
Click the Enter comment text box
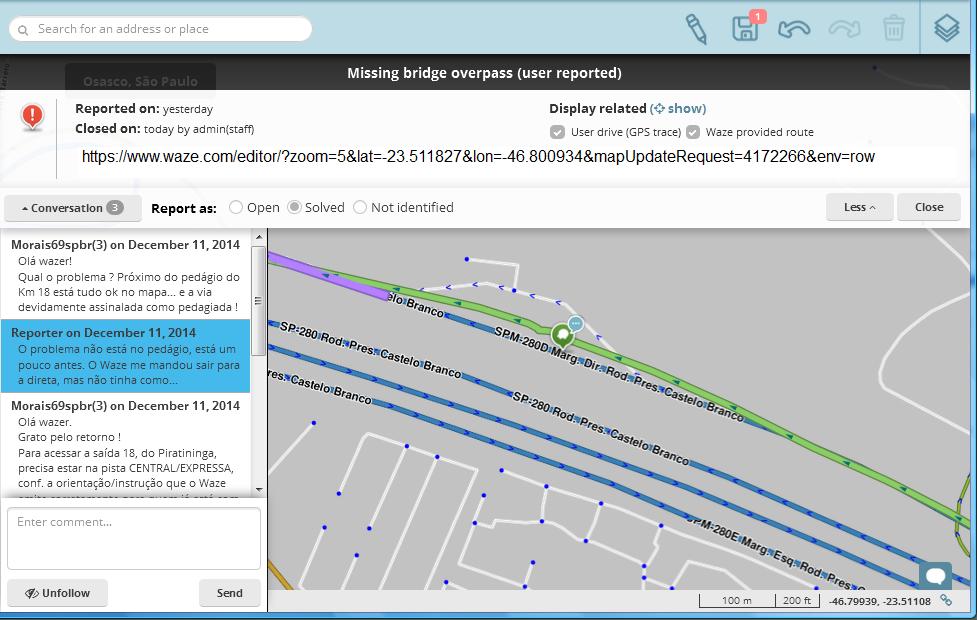coord(134,538)
